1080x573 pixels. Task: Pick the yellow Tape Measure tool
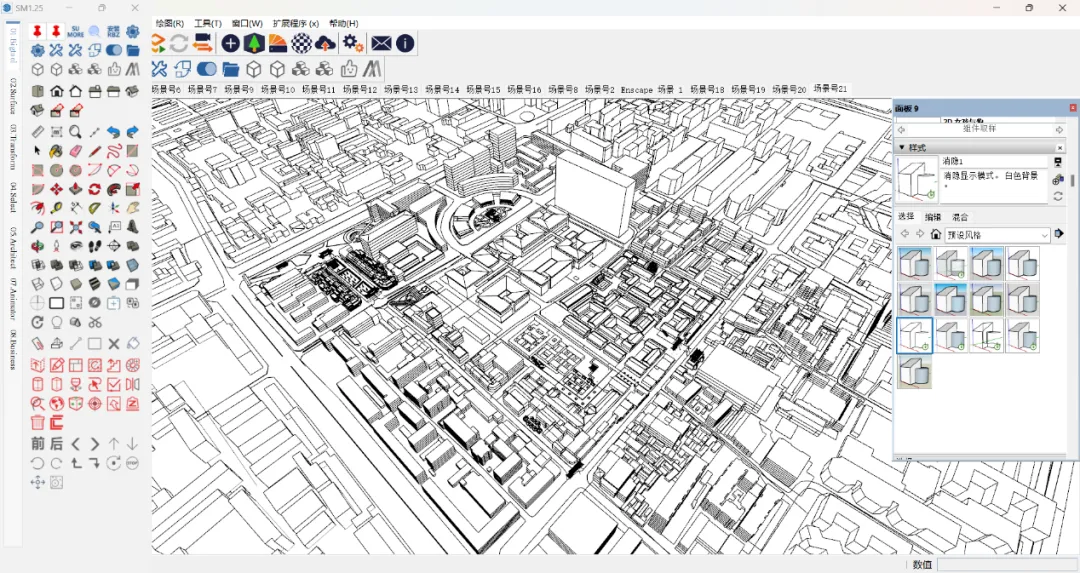(56, 207)
